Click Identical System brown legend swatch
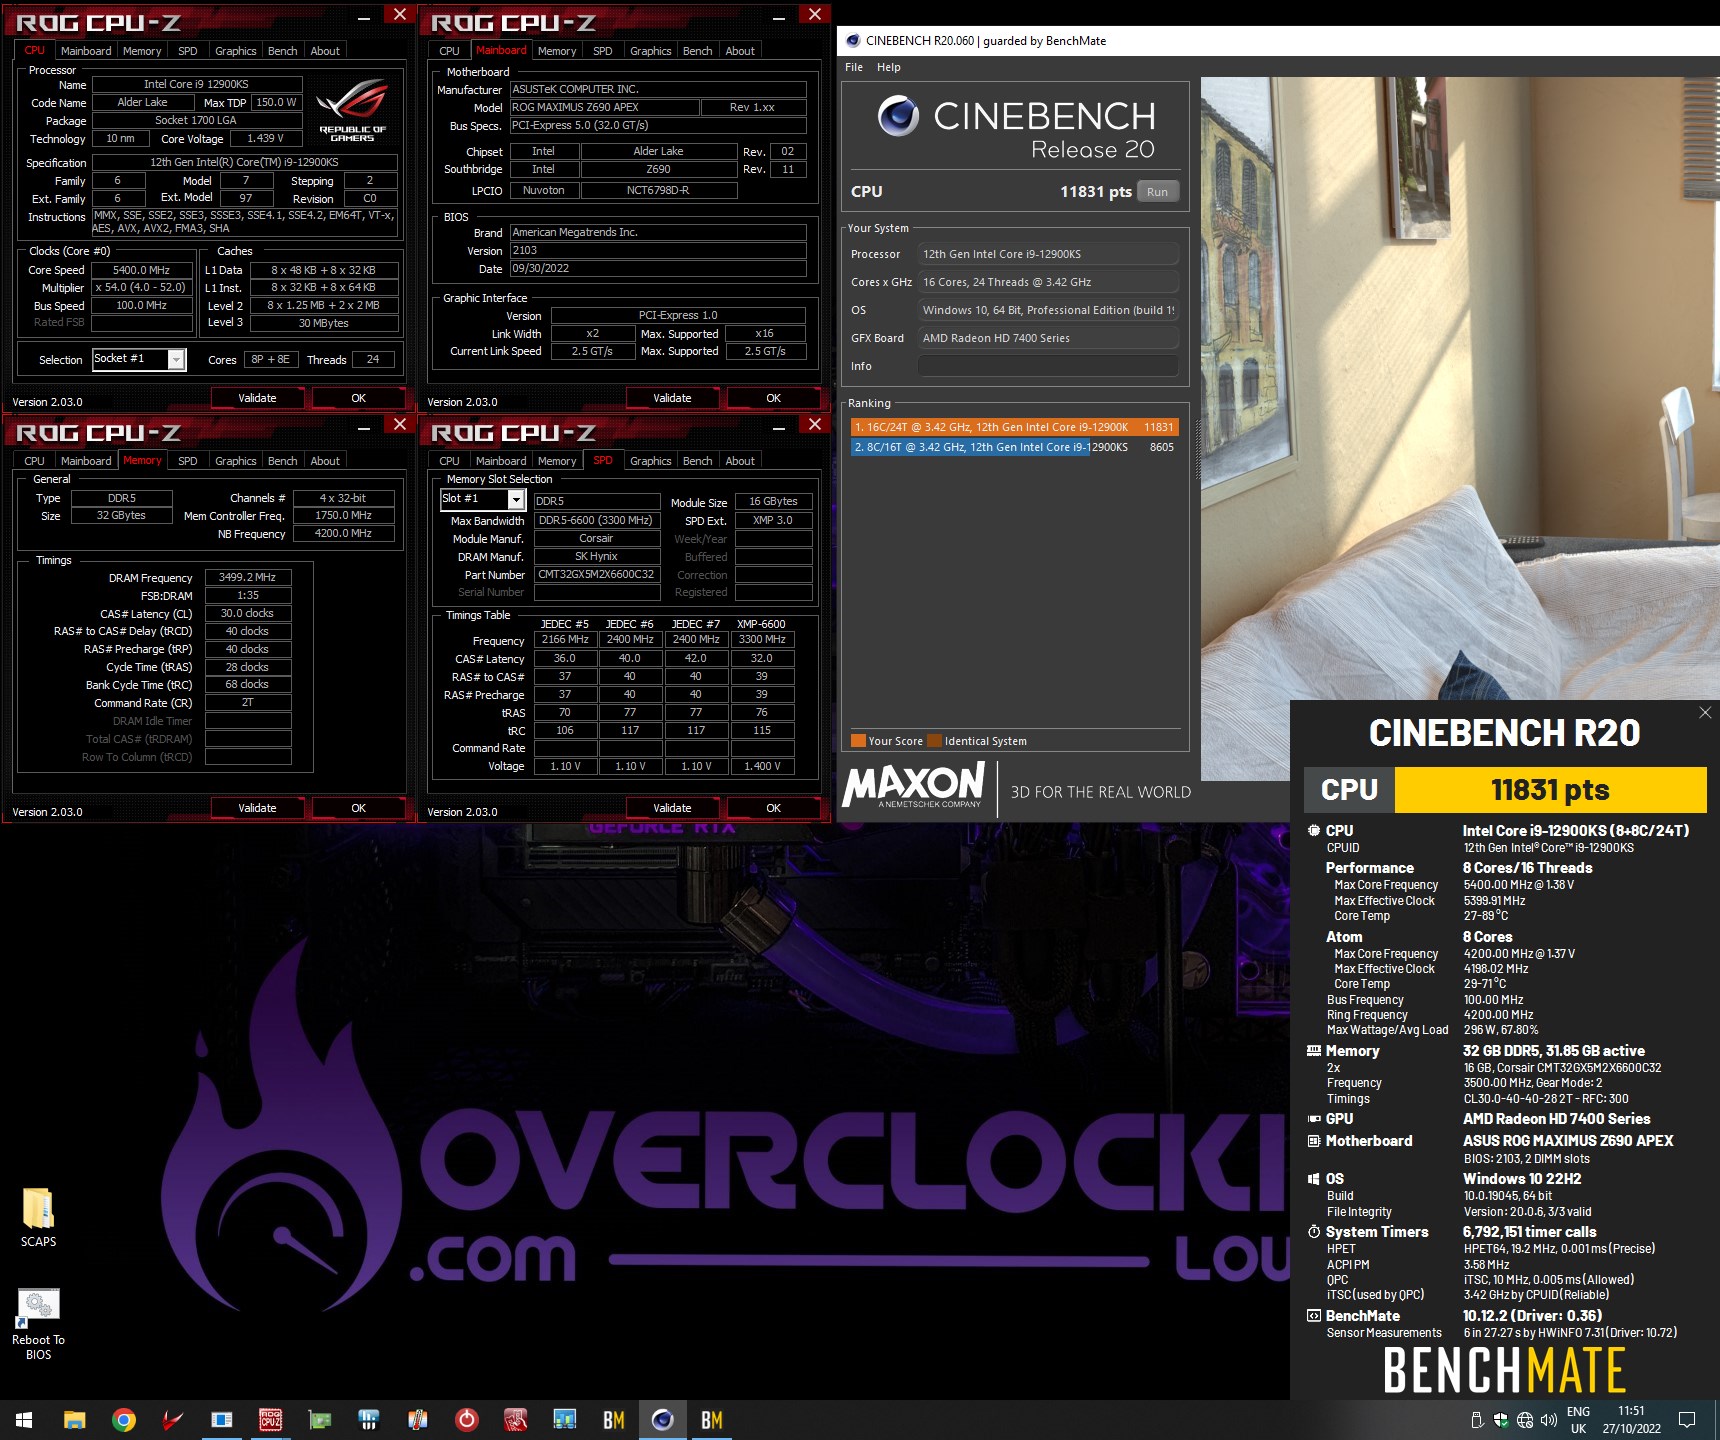This screenshot has width=1720, height=1440. pos(934,741)
